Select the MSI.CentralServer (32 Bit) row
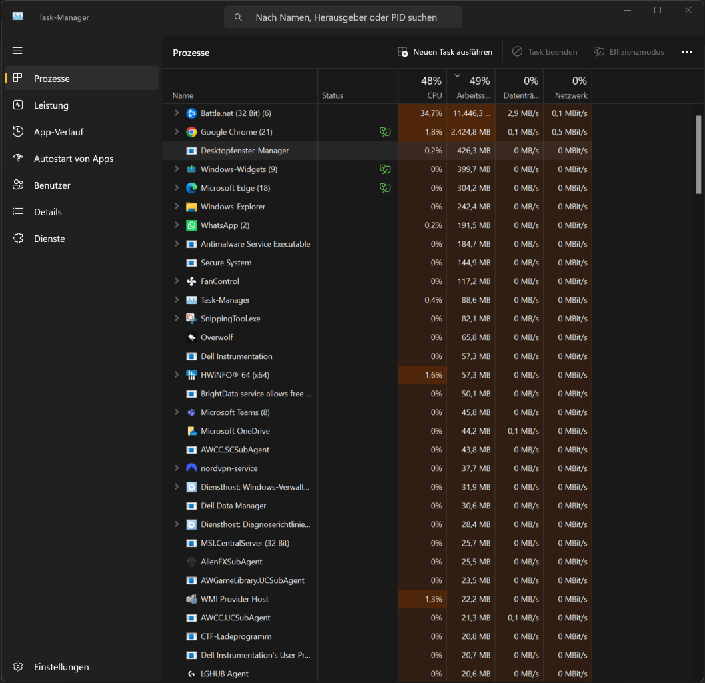Screen dimensions: 705x683 pyautogui.click(x=377, y=543)
